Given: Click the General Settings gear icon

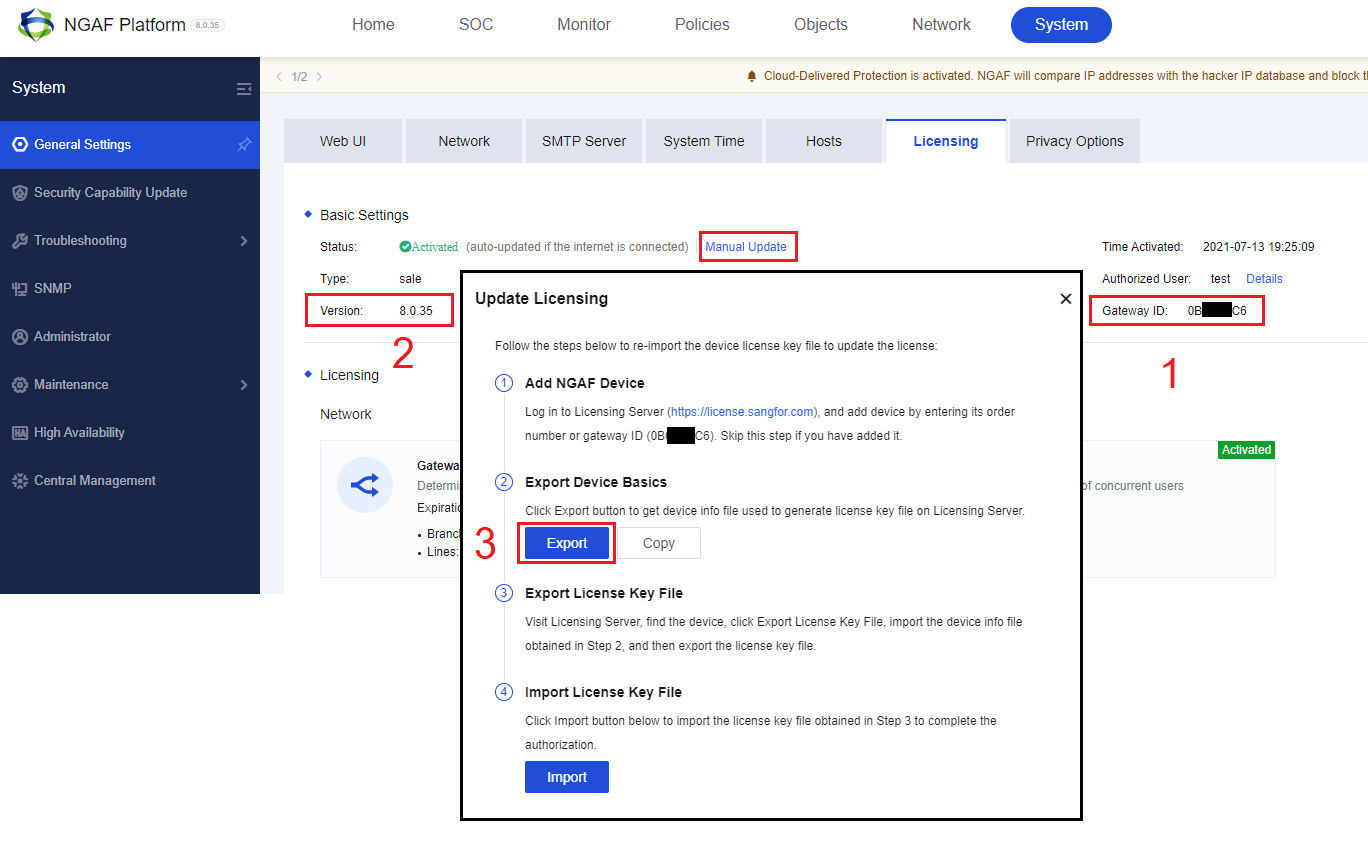Looking at the screenshot, I should click(x=20, y=145).
